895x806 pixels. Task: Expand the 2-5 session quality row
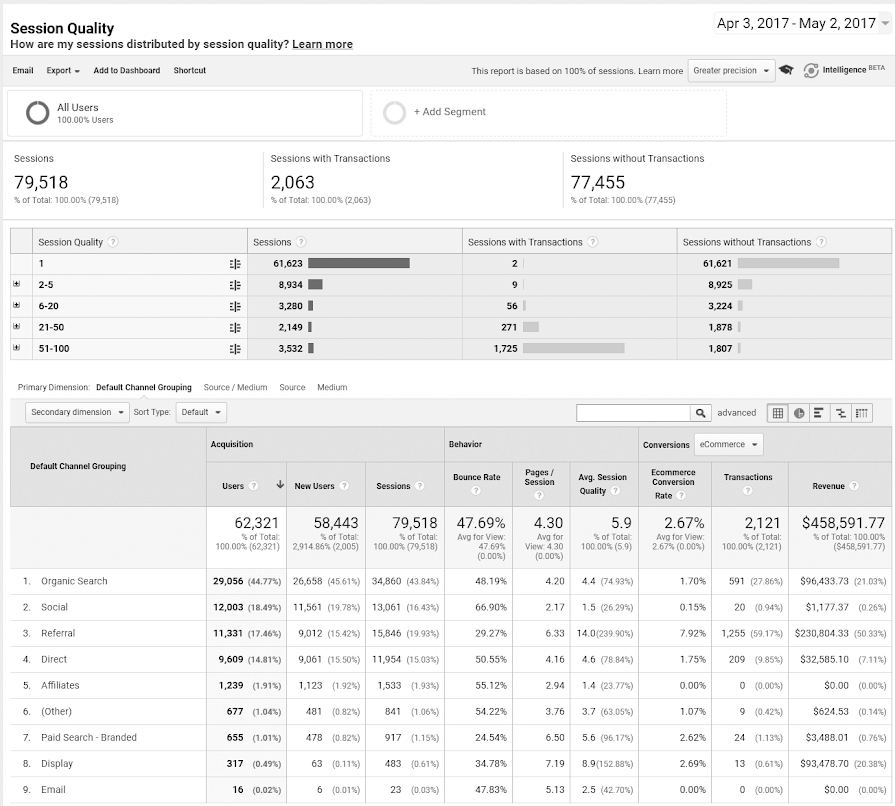point(17,284)
